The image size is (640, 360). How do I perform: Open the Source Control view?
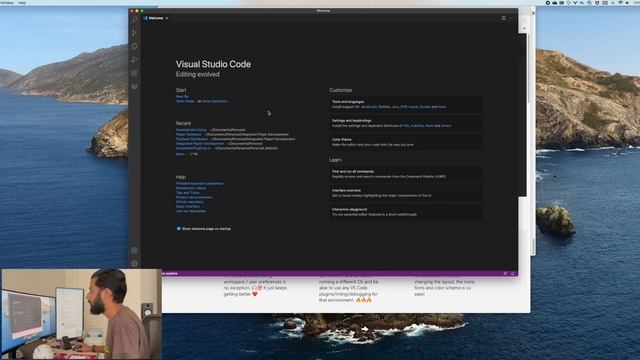coord(135,33)
